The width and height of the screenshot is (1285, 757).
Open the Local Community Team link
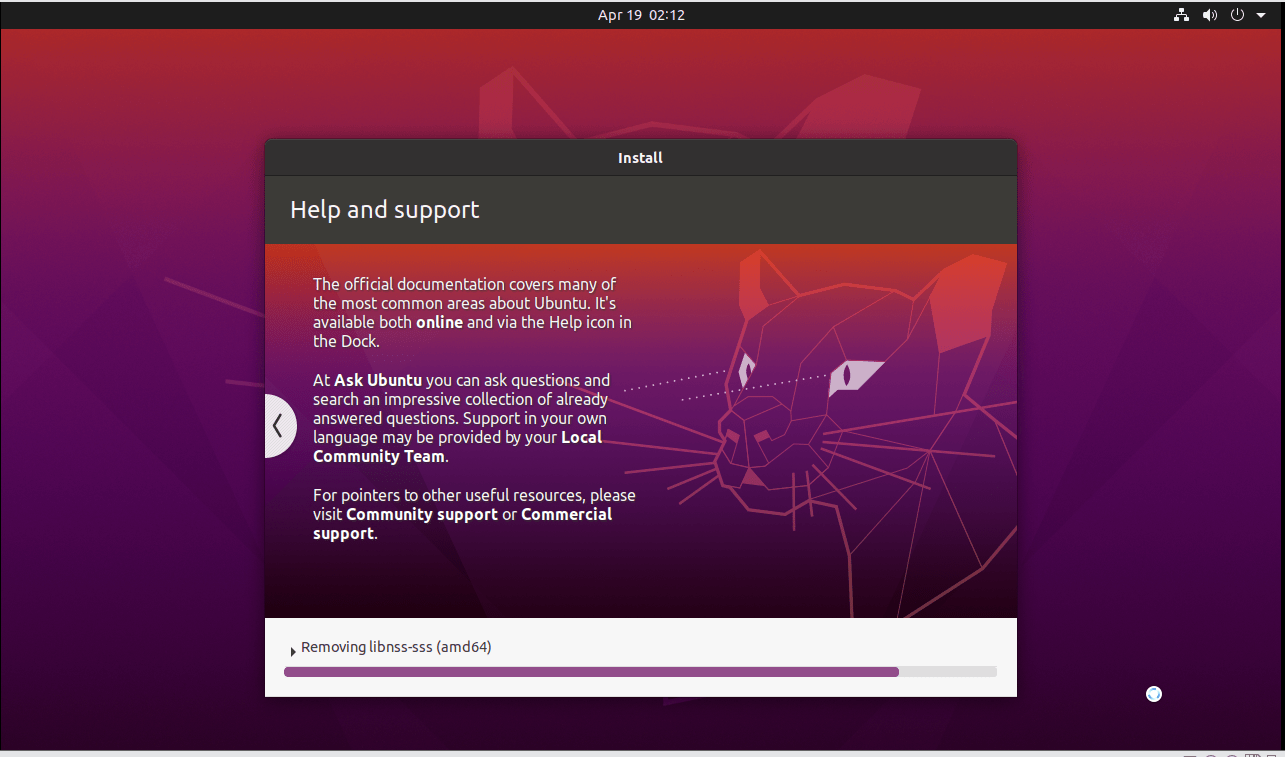point(458,447)
